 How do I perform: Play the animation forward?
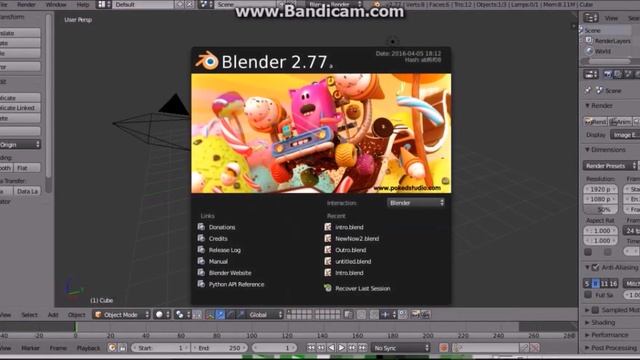click(341, 348)
